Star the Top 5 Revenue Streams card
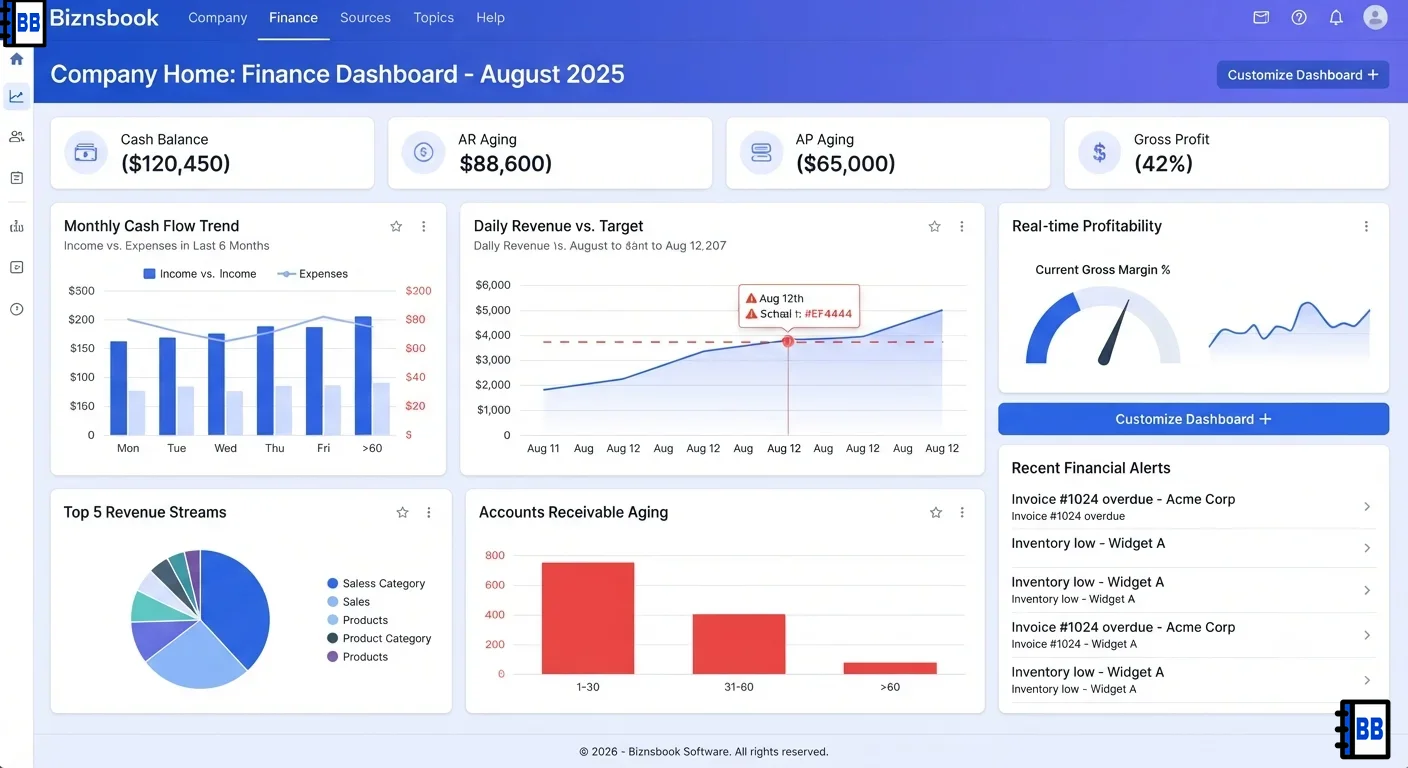 [402, 513]
